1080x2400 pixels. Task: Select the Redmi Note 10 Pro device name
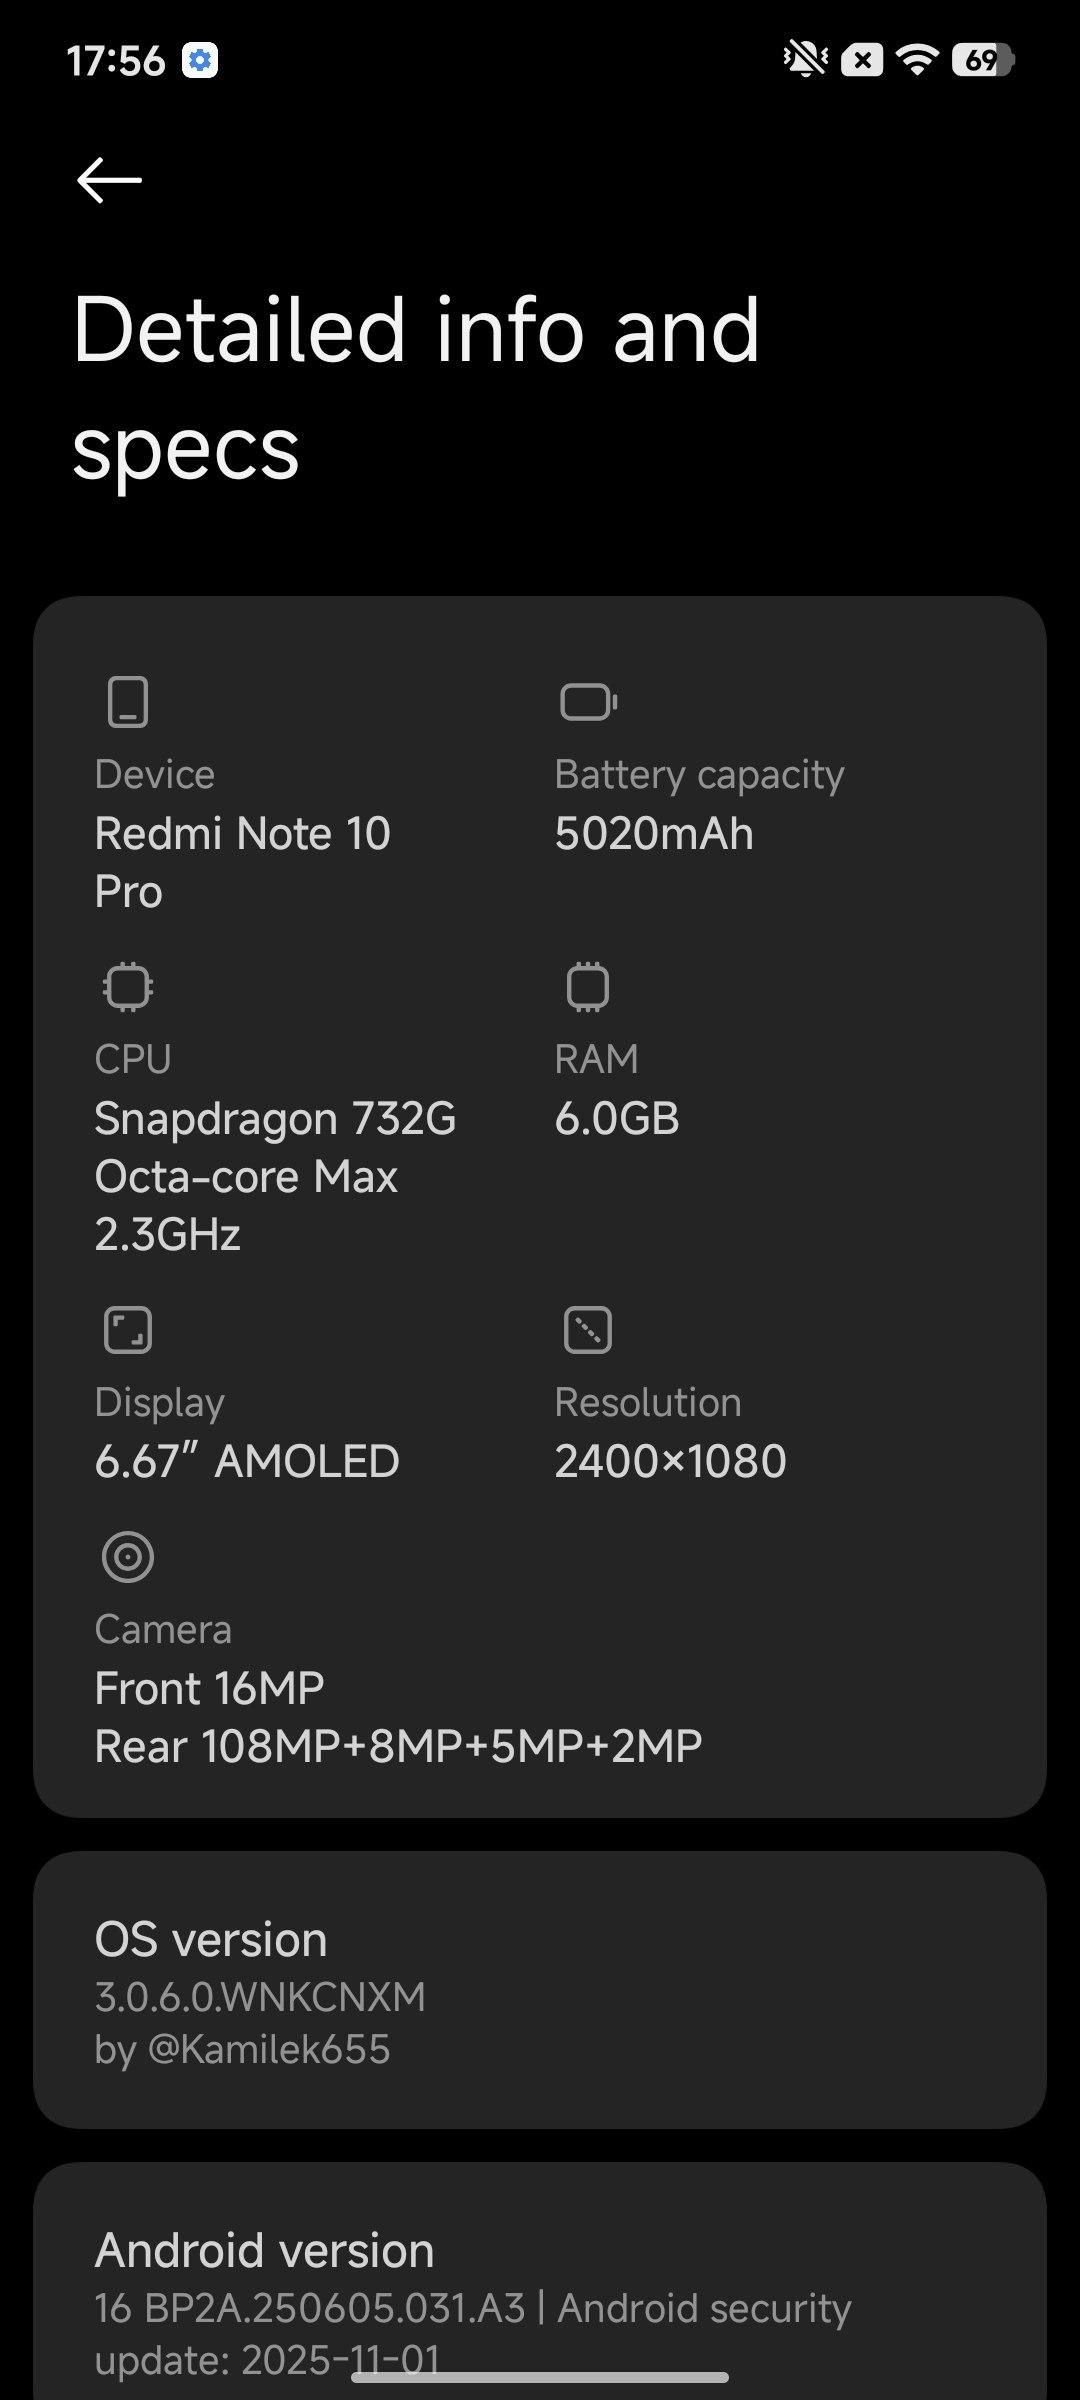click(242, 862)
